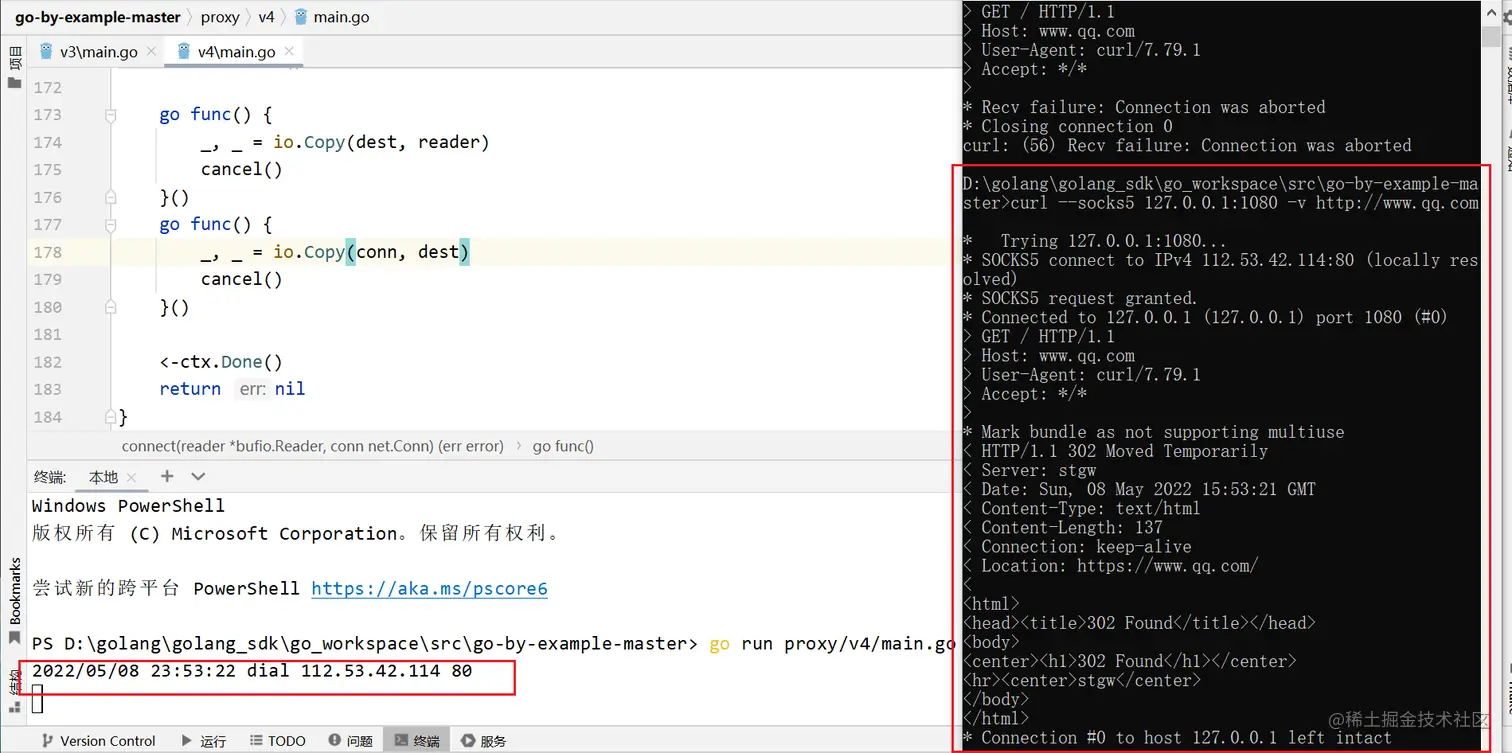This screenshot has height=753, width=1512.
Task: Click the return nil line
Action: point(232,389)
